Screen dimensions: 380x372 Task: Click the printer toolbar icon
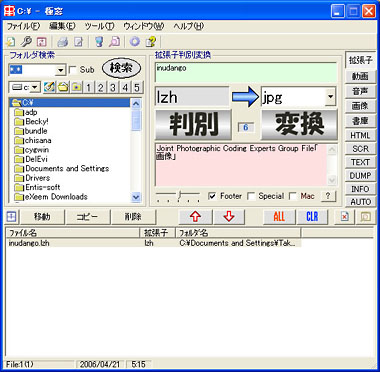click(63, 42)
